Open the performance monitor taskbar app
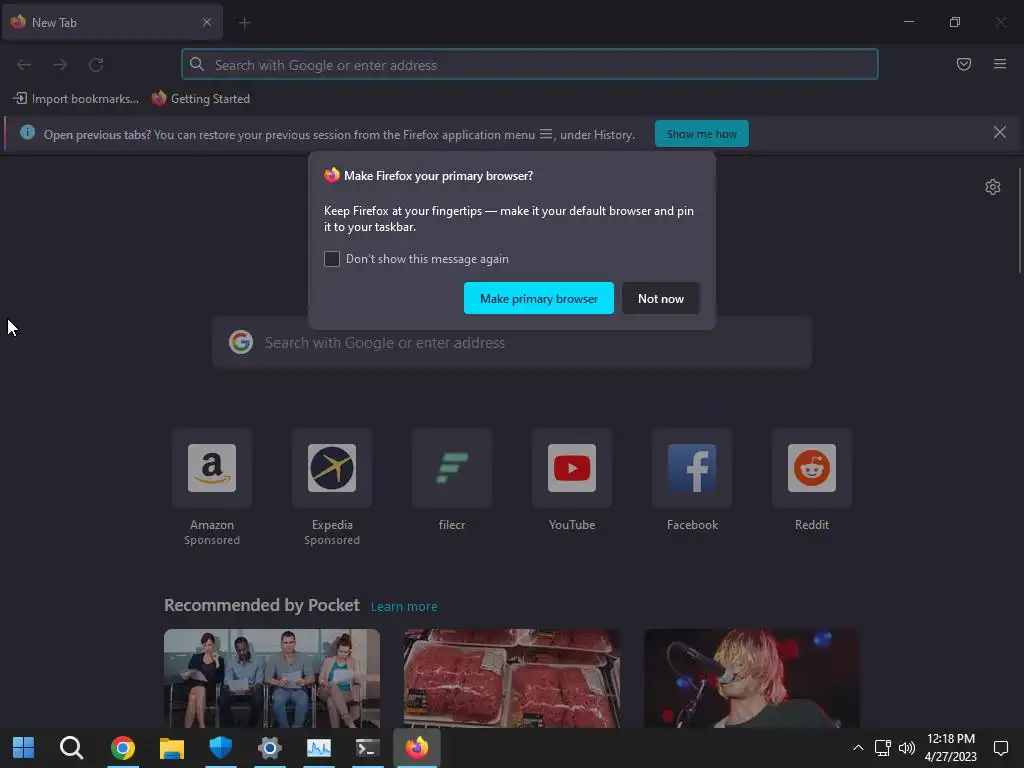 [x=319, y=748]
